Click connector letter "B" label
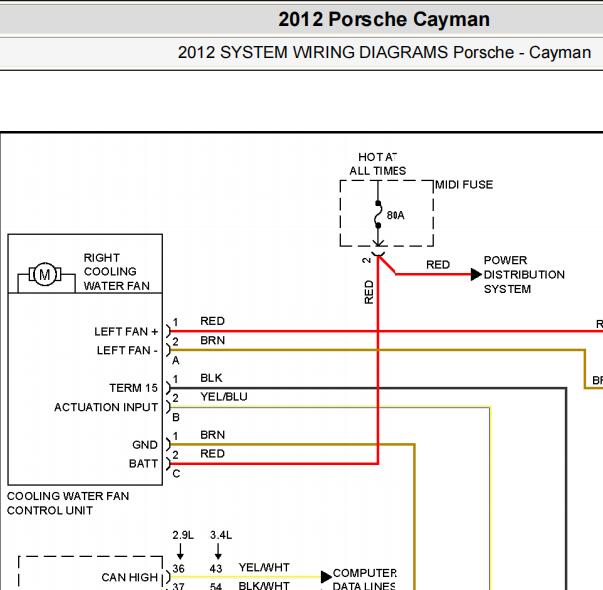The image size is (603, 590). click(x=176, y=417)
